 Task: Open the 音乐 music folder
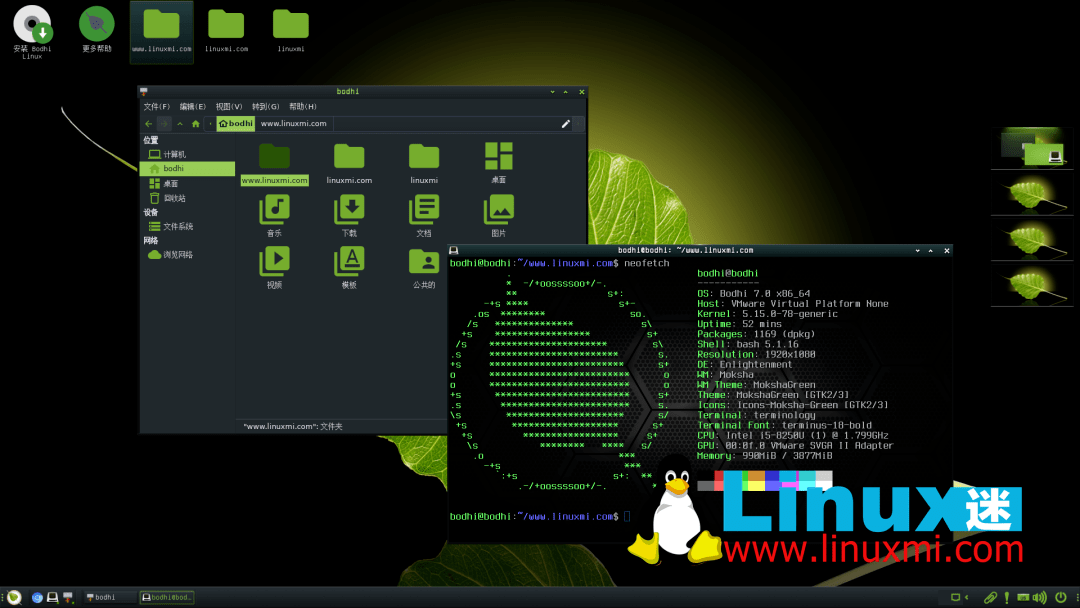pos(274,210)
